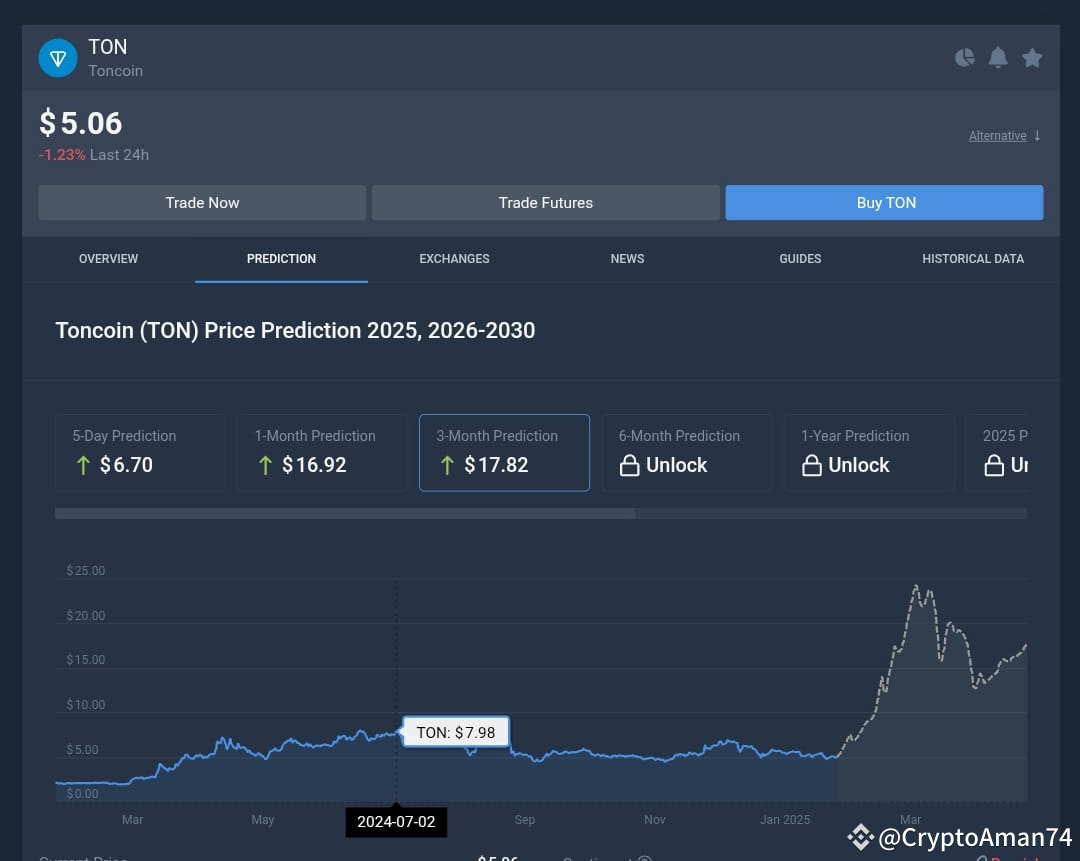Viewport: 1080px width, 861px height.
Task: Star Toncoin as a favorite
Action: [1032, 57]
